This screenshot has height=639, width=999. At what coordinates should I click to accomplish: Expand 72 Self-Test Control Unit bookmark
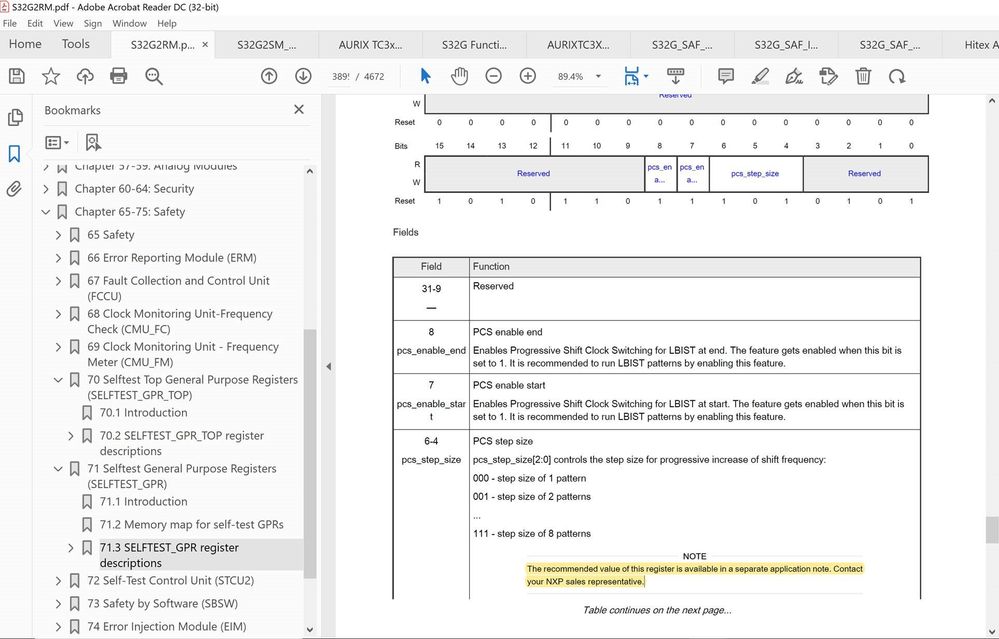click(59, 580)
